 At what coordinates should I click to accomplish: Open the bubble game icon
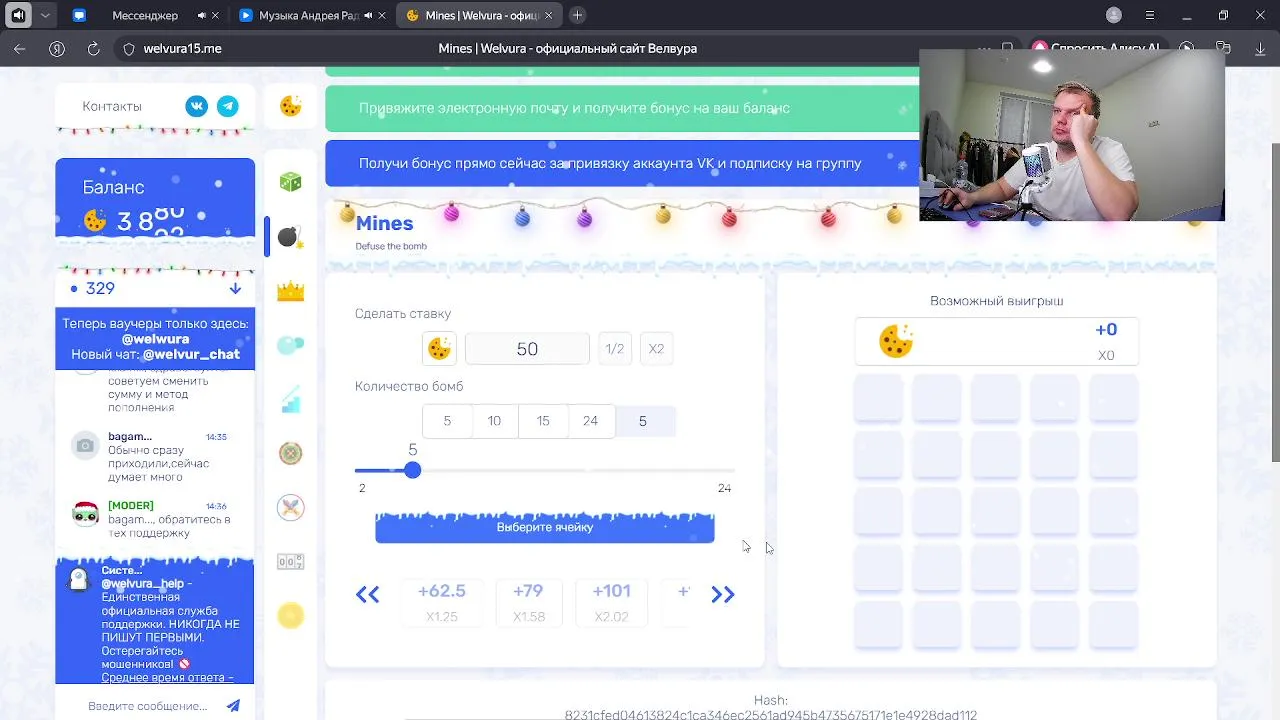[x=290, y=345]
